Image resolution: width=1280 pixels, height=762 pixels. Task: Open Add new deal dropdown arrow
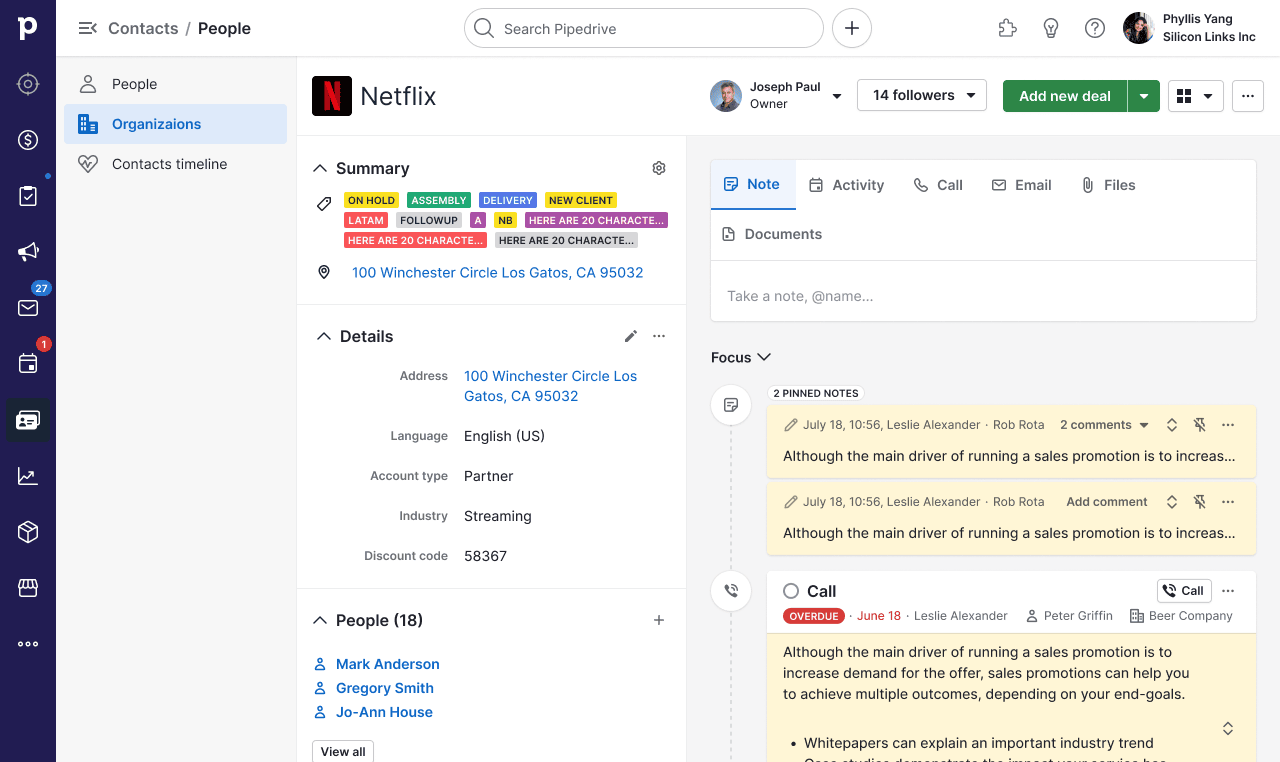coord(1144,96)
